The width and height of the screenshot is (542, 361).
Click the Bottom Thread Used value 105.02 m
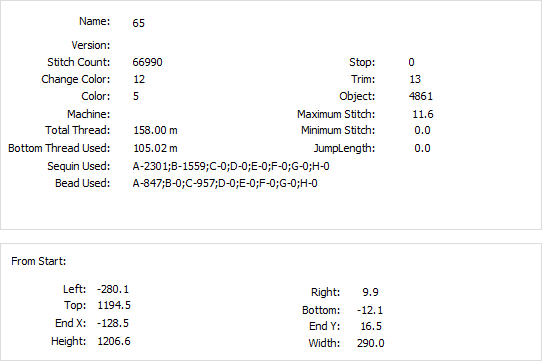pyautogui.click(x=155, y=148)
